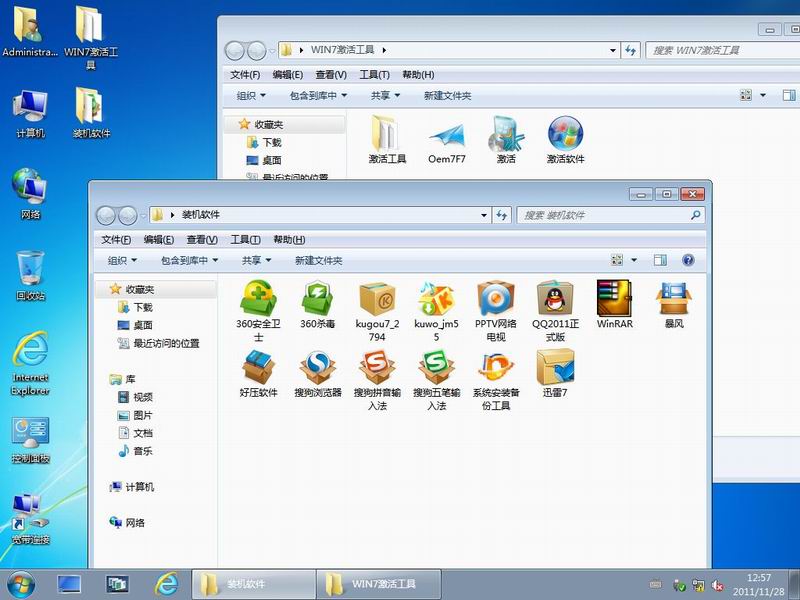Open address history dropdown in WIN7激活工具 window
The height and width of the screenshot is (600, 800).
tap(613, 50)
